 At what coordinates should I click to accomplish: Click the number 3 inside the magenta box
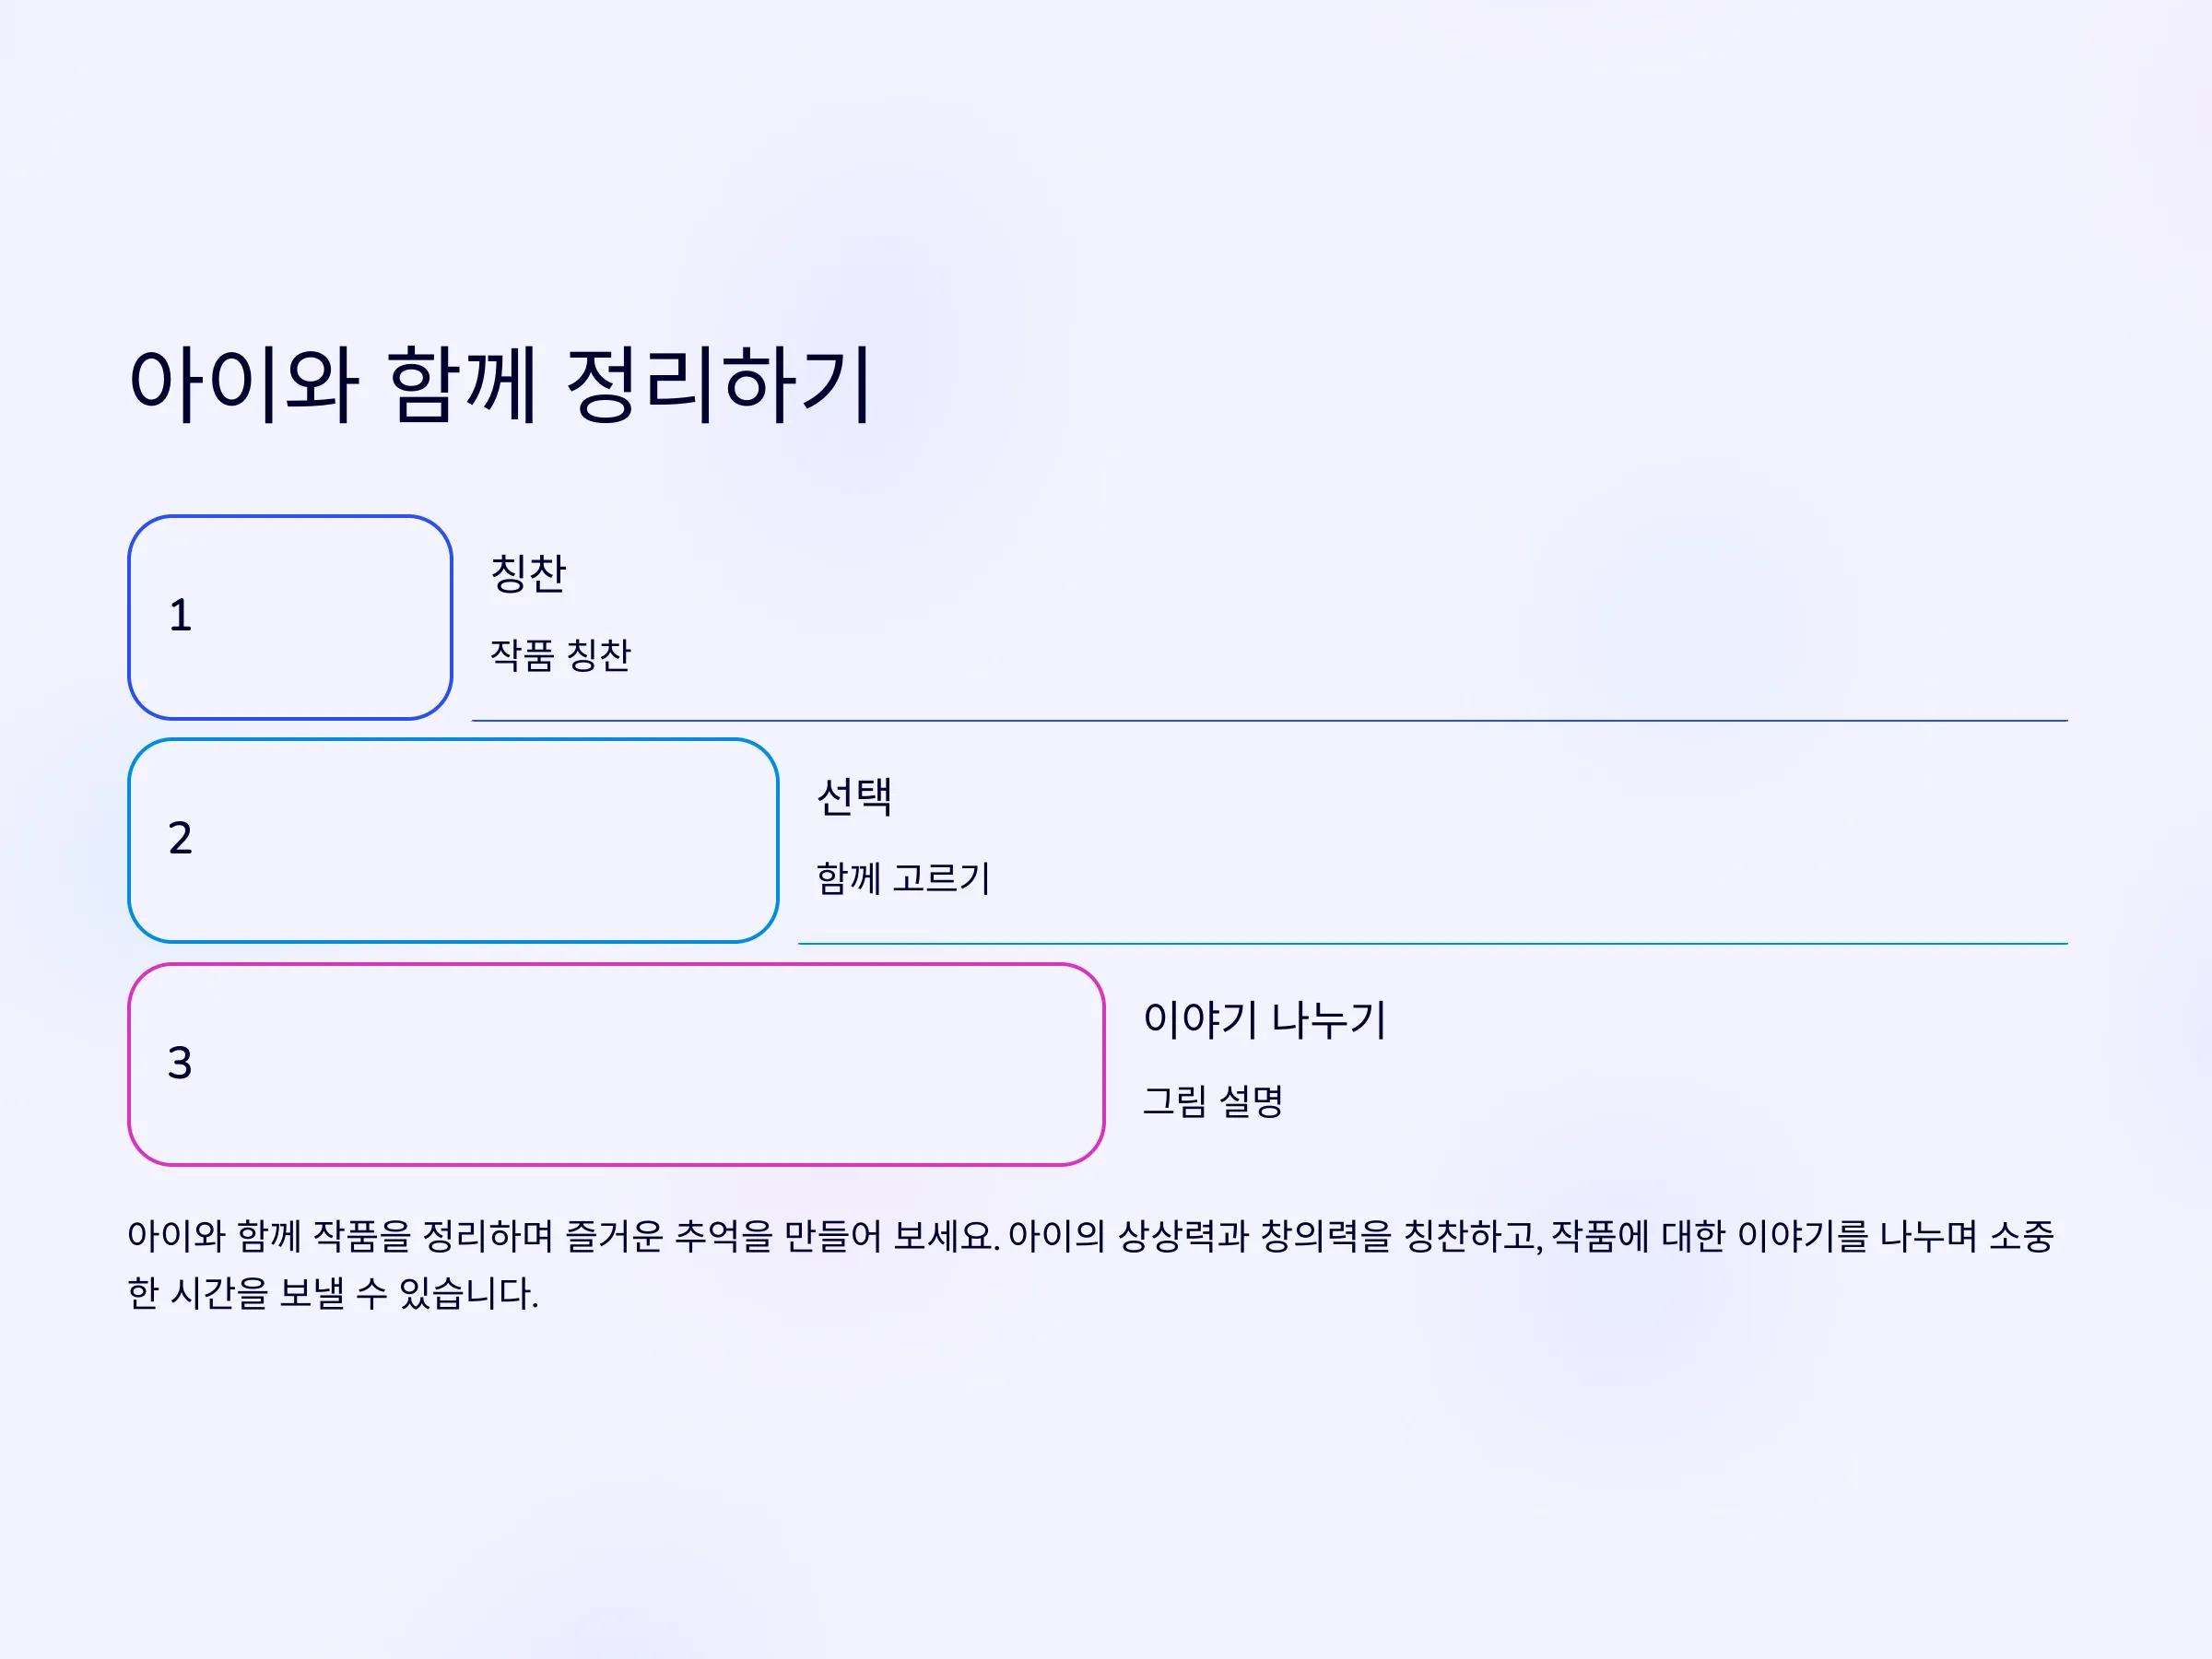tap(180, 1063)
